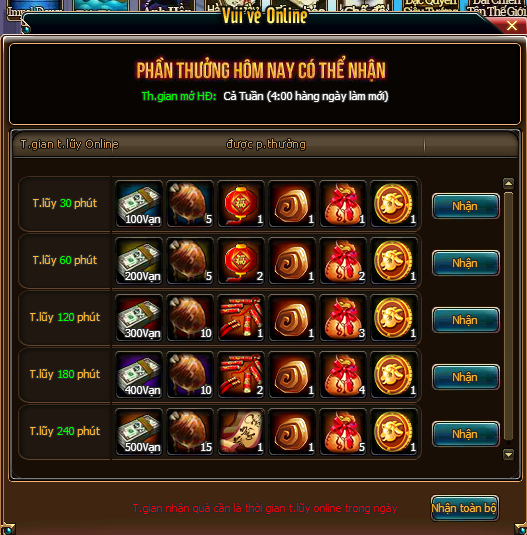Select the red gift bag showing 3
Screen dimensions: 527x535
point(343,318)
